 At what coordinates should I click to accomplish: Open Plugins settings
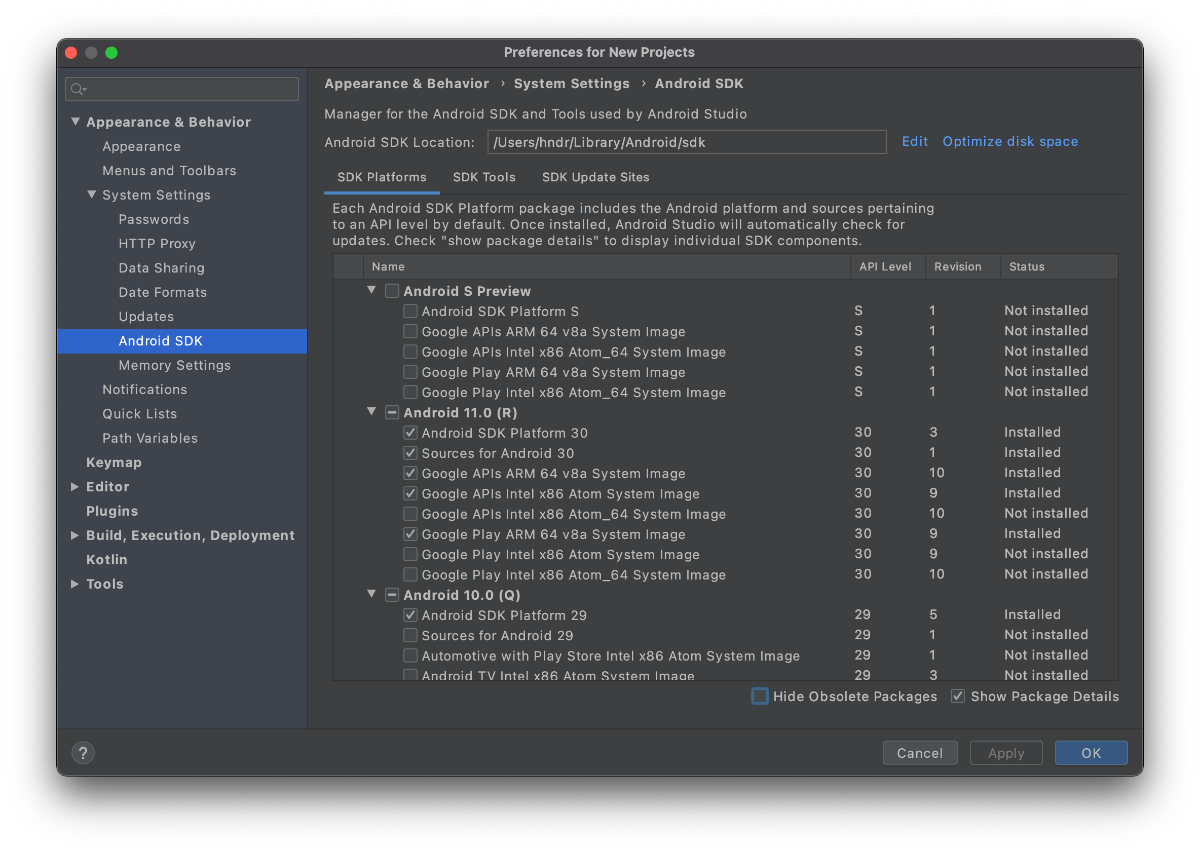coord(112,511)
